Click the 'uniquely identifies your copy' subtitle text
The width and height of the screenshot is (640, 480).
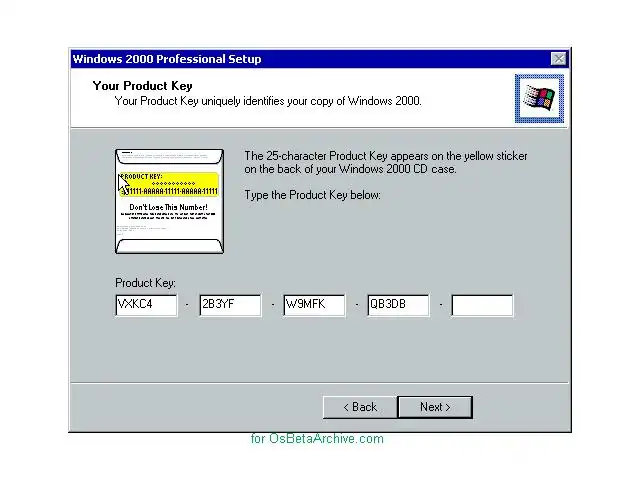268,101
